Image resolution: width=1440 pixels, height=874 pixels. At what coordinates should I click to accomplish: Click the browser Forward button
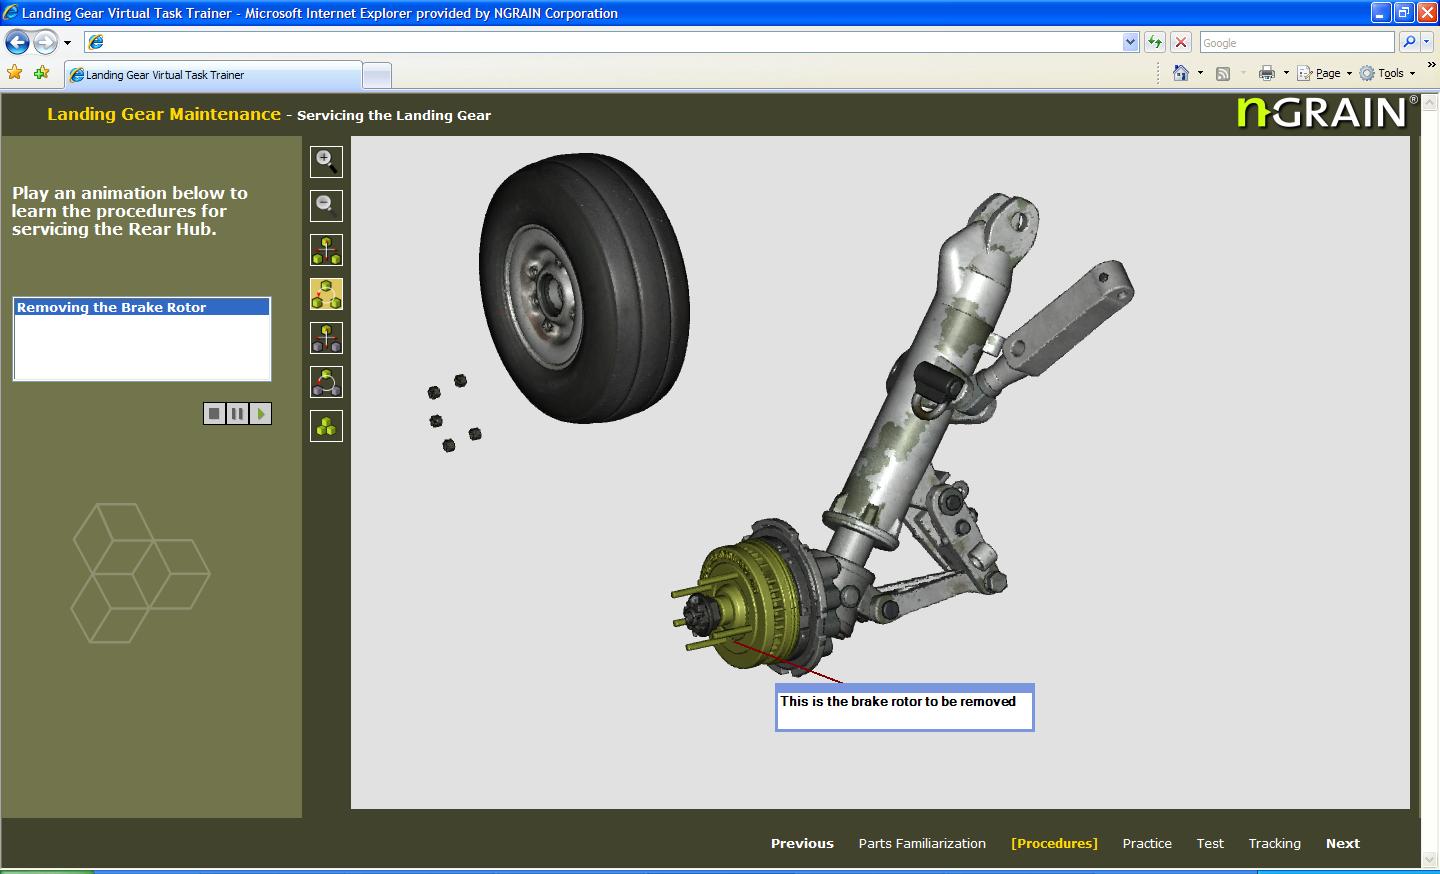45,42
